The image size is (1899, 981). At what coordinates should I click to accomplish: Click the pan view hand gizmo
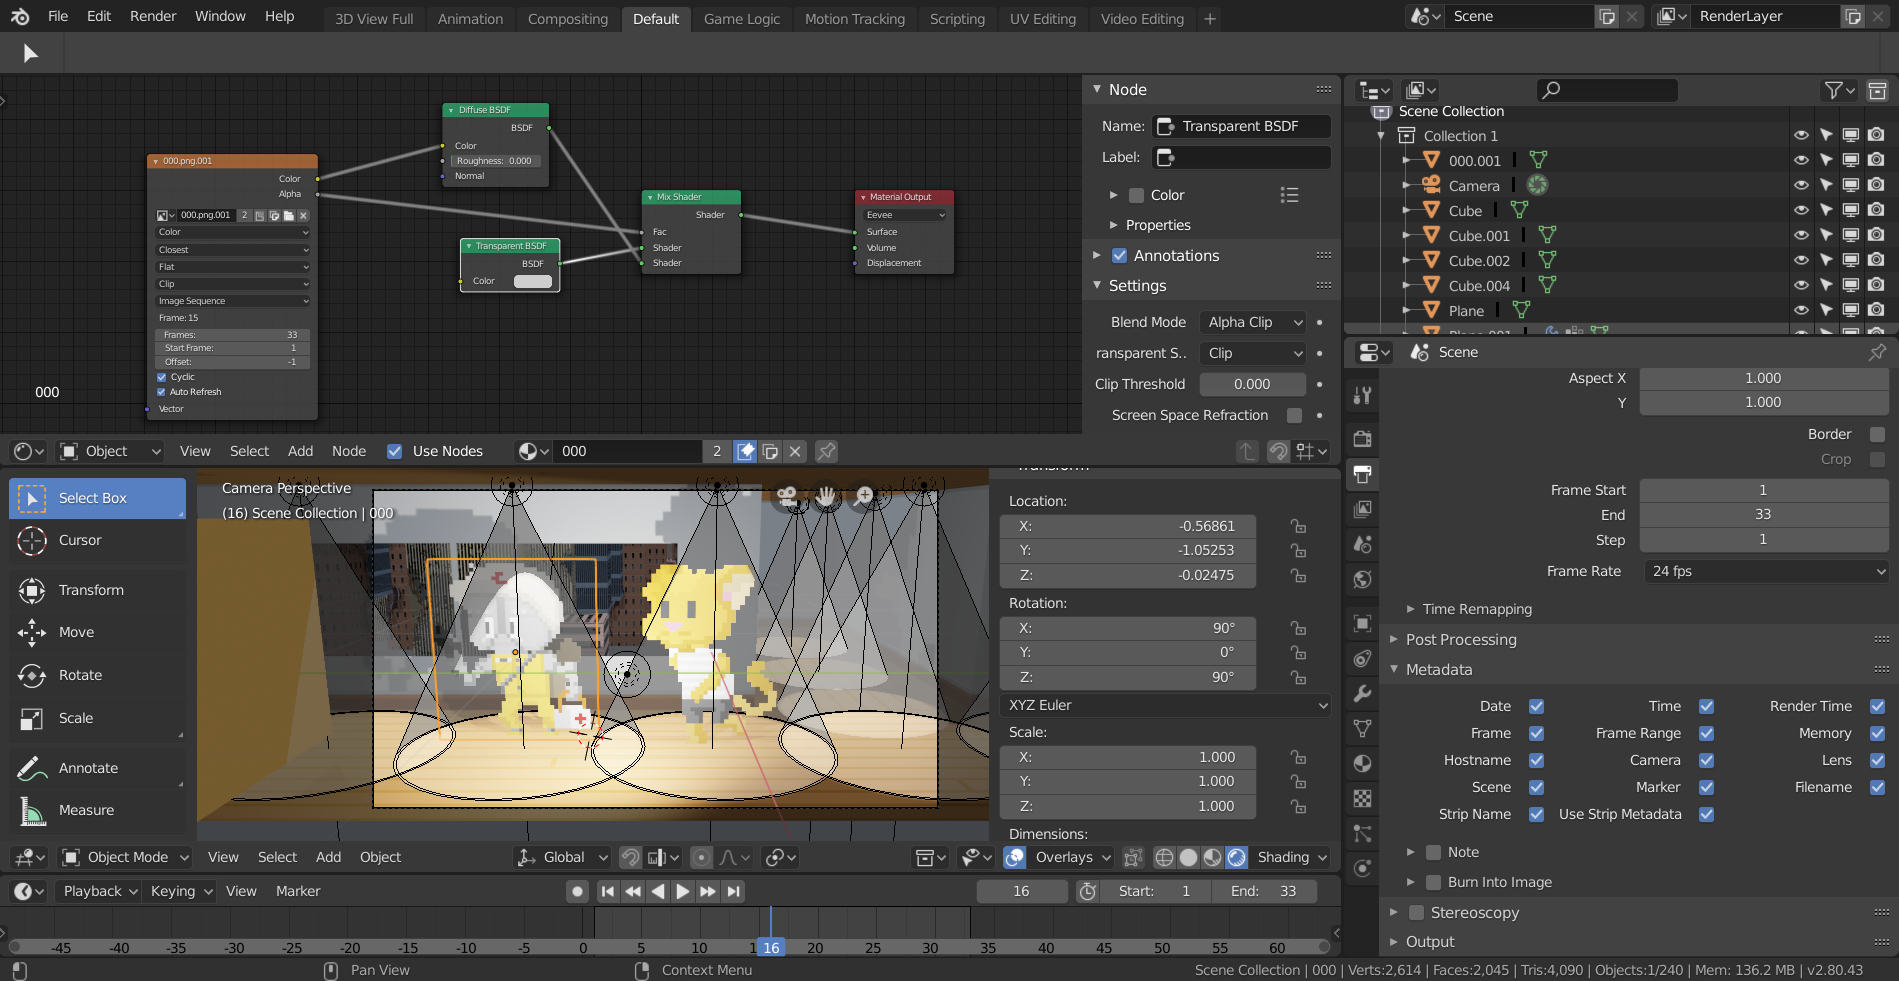click(x=826, y=495)
